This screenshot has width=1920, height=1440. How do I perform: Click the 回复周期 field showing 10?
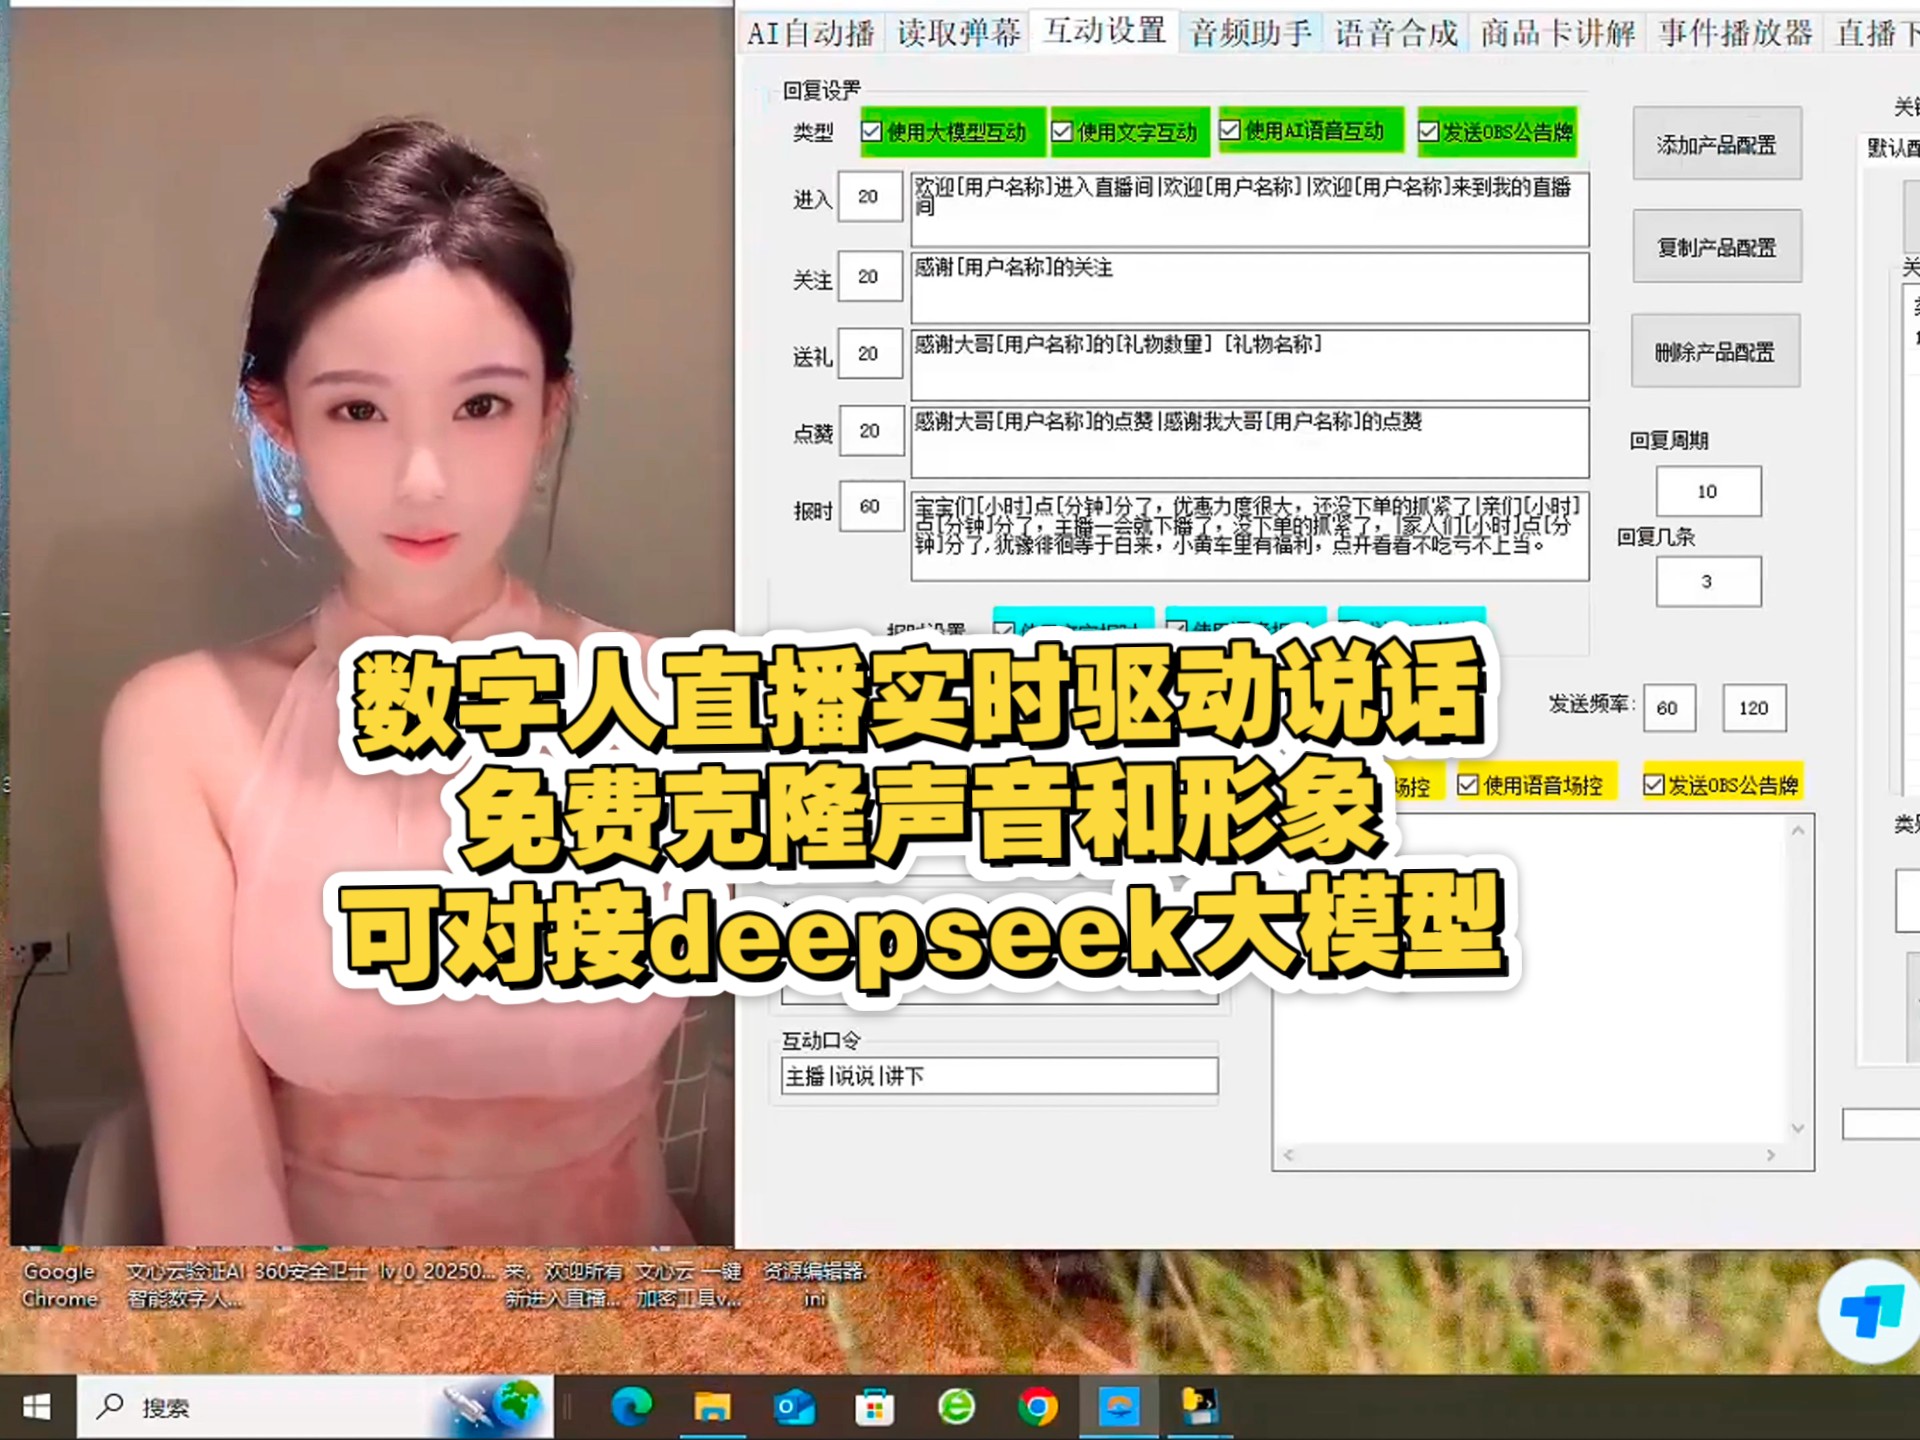click(x=1708, y=491)
